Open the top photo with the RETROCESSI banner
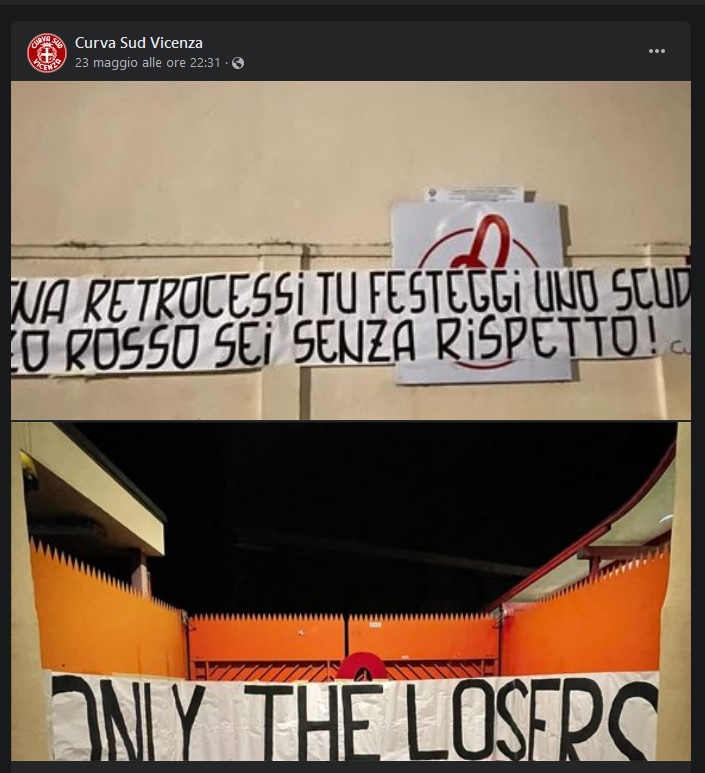Screen dimensions: 705x773 [x=351, y=250]
